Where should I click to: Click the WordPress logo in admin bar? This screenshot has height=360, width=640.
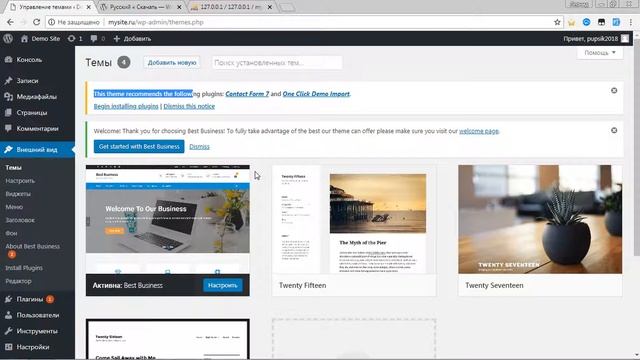pos(8,39)
